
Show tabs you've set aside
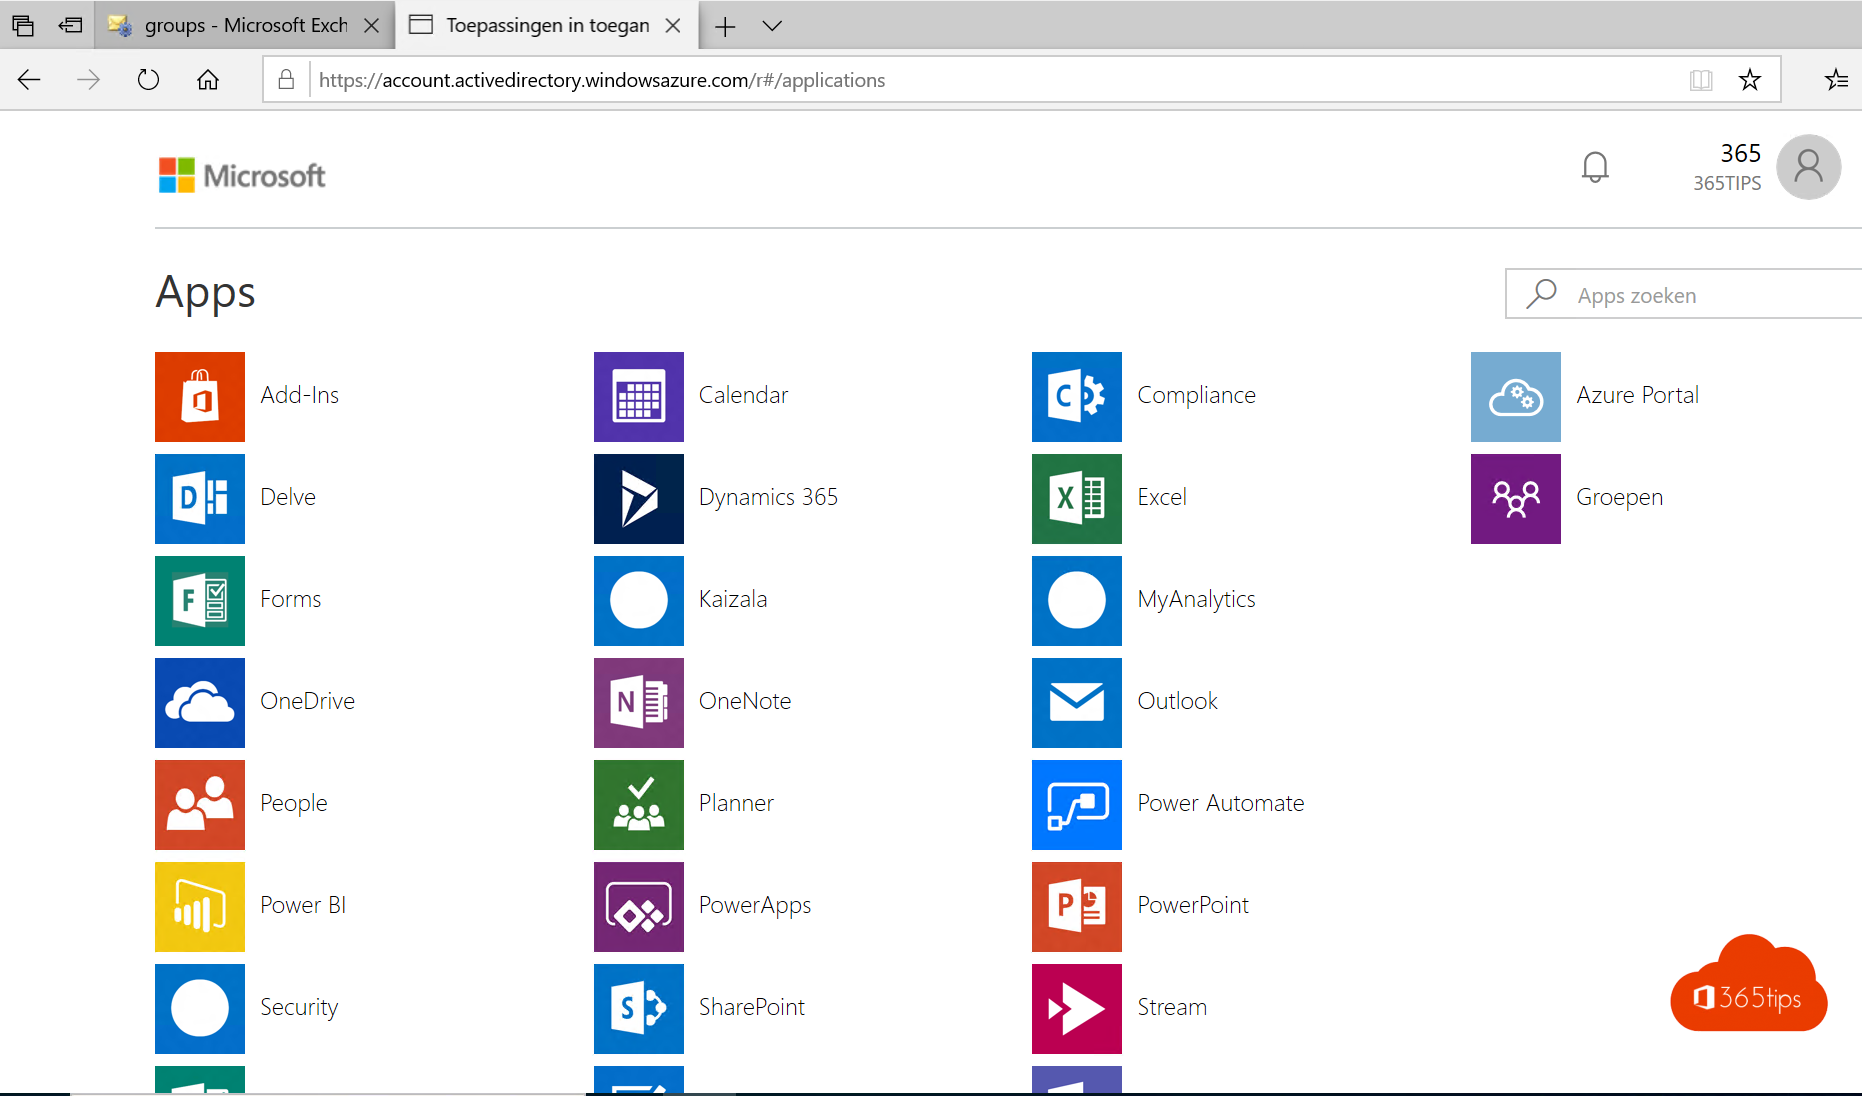point(22,26)
